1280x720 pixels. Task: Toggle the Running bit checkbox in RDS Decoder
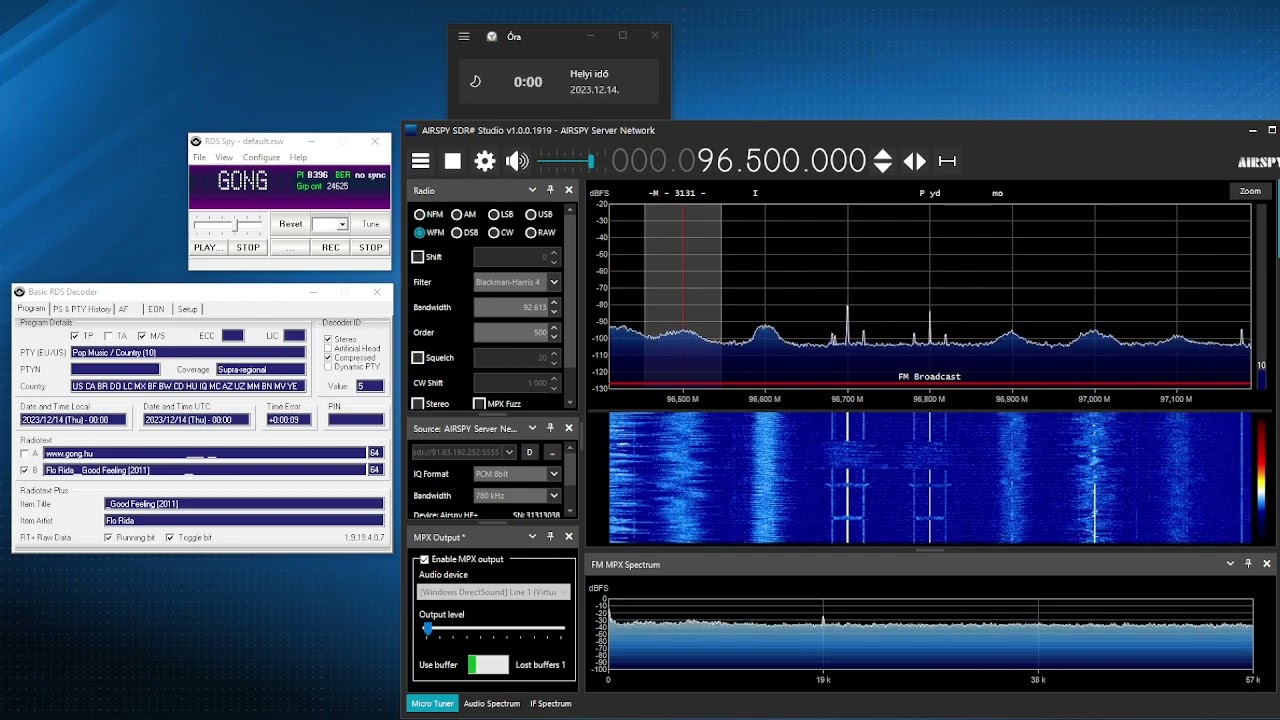pyautogui.click(x=108, y=537)
